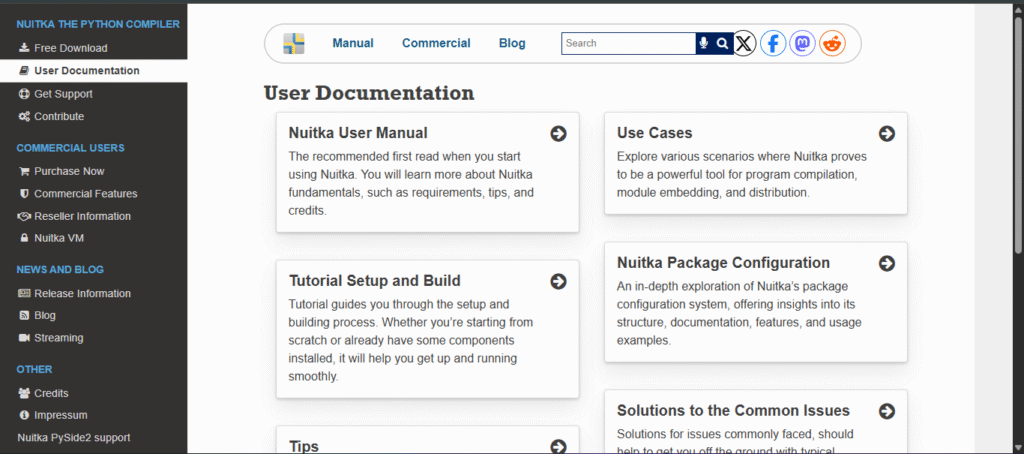
Task: Click the Nuitka Package Configuration title
Action: (x=724, y=263)
